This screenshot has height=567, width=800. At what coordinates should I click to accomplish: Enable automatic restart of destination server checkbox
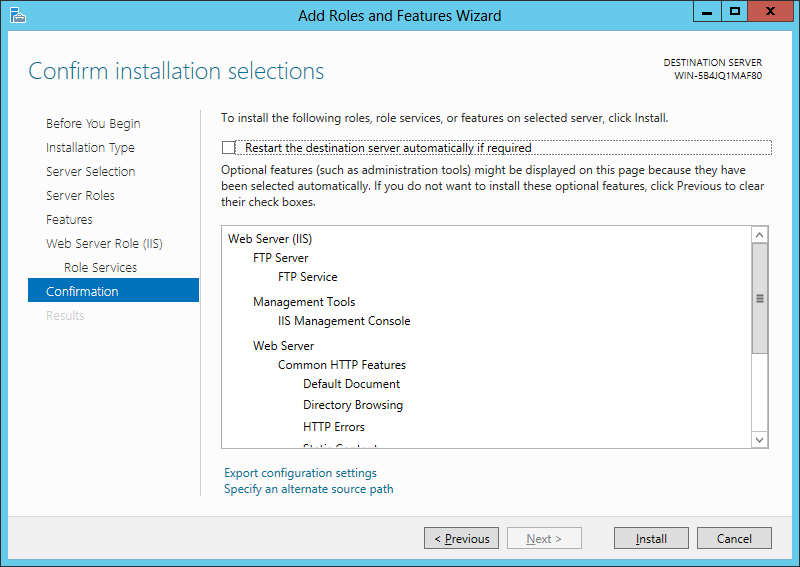pos(229,148)
